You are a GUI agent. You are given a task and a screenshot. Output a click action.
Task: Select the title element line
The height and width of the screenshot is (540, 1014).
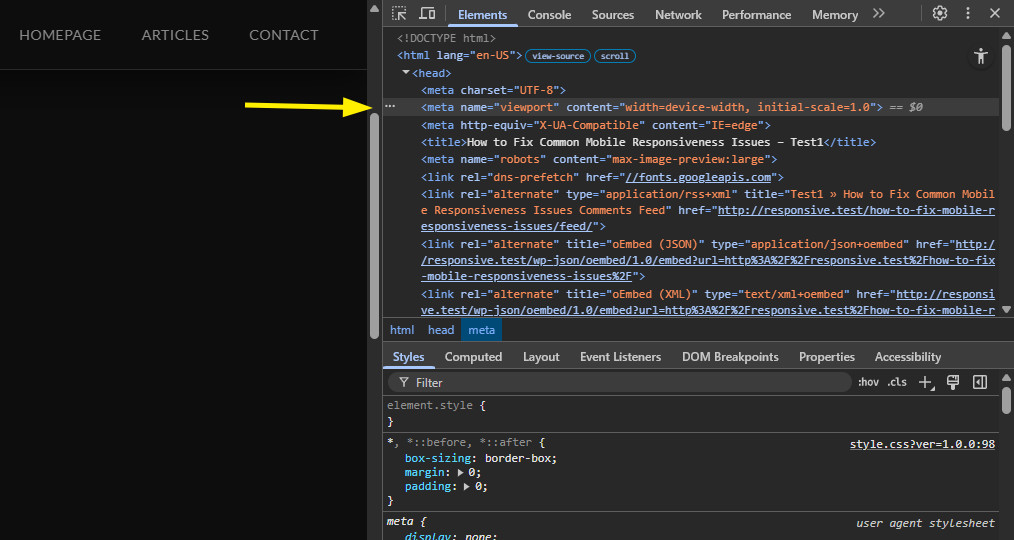pyautogui.click(x=648, y=142)
